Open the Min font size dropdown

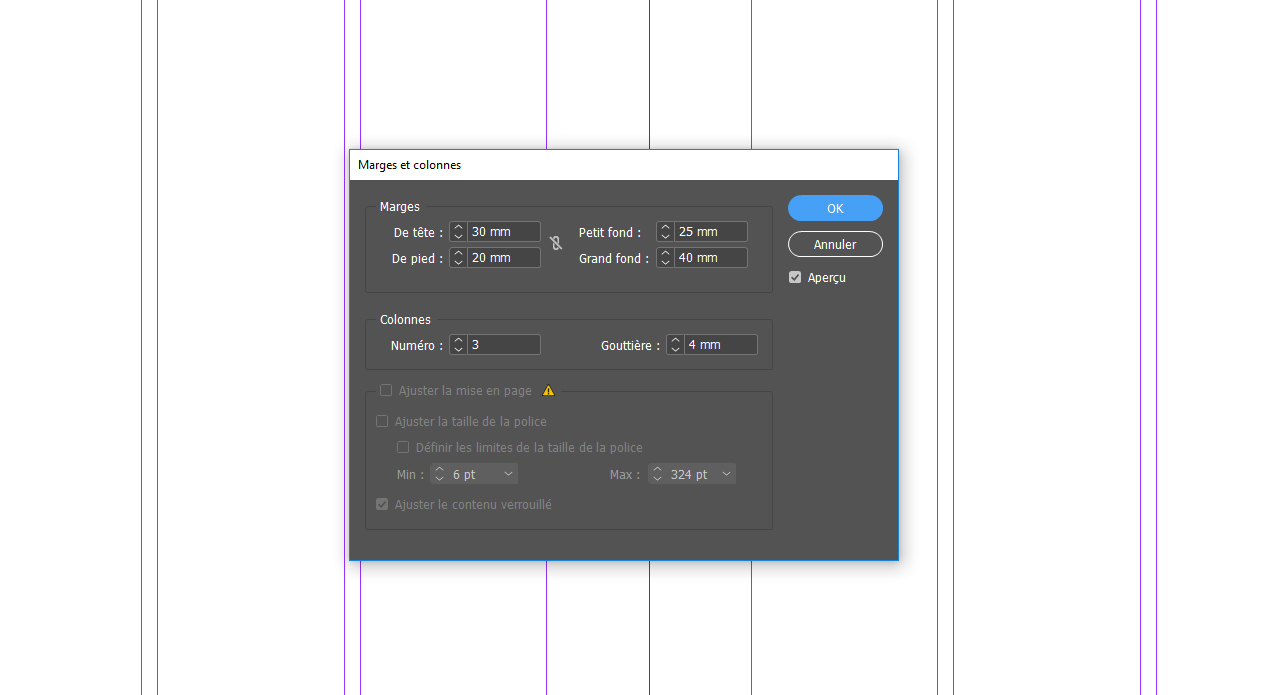508,474
